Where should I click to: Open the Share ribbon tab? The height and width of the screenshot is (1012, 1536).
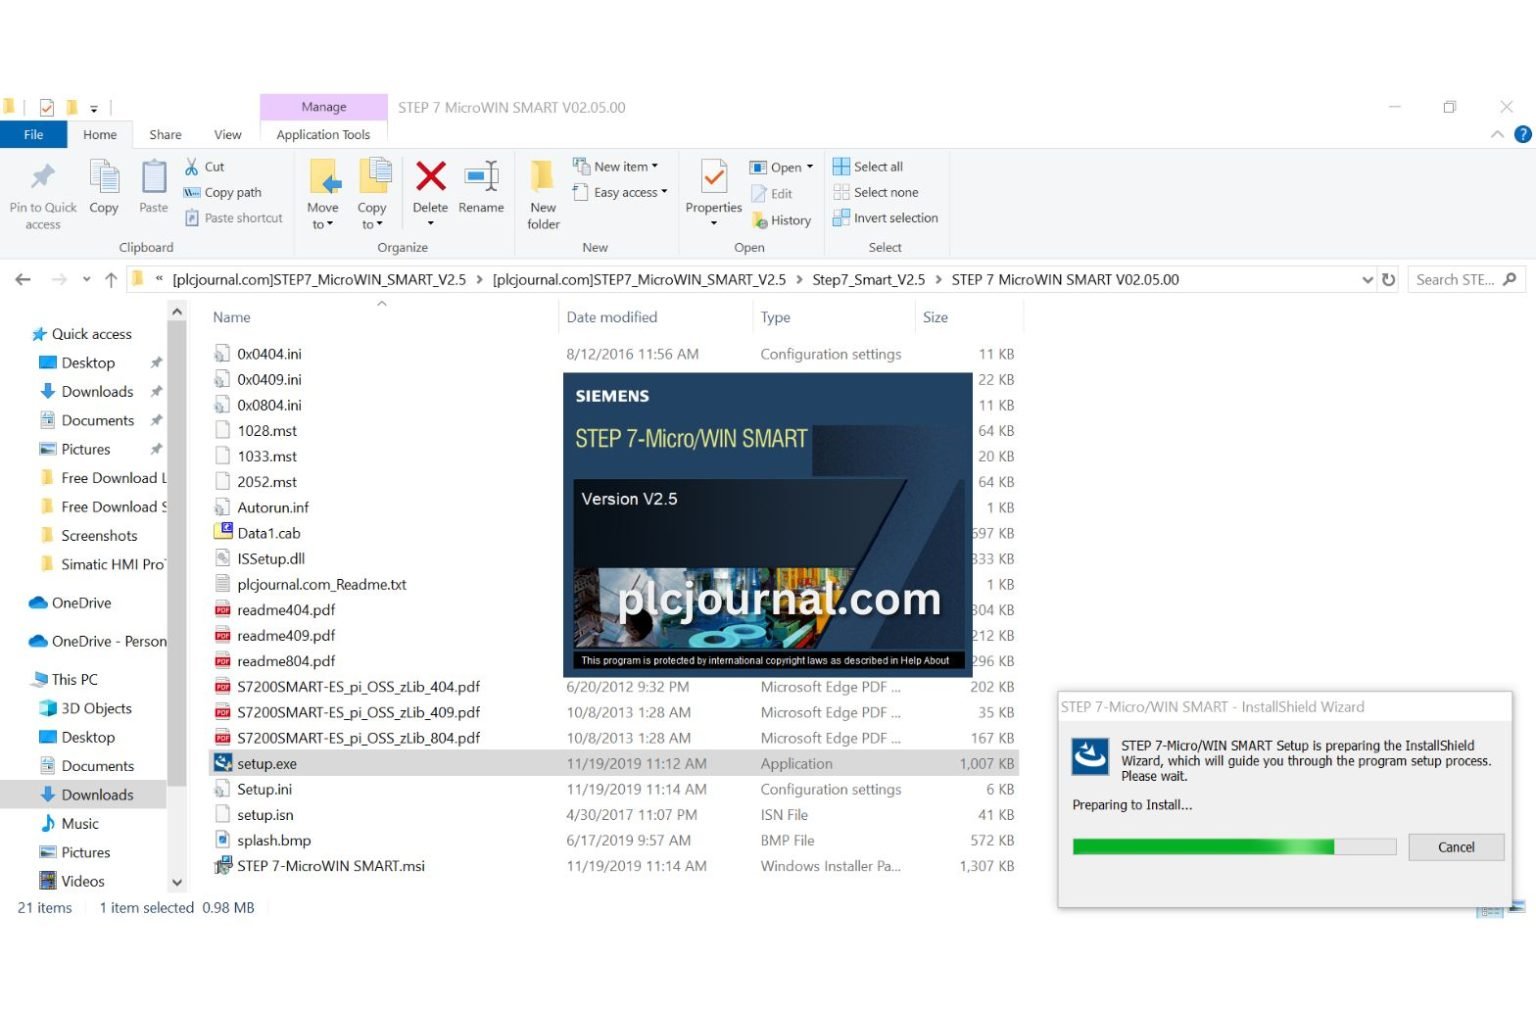tap(165, 135)
